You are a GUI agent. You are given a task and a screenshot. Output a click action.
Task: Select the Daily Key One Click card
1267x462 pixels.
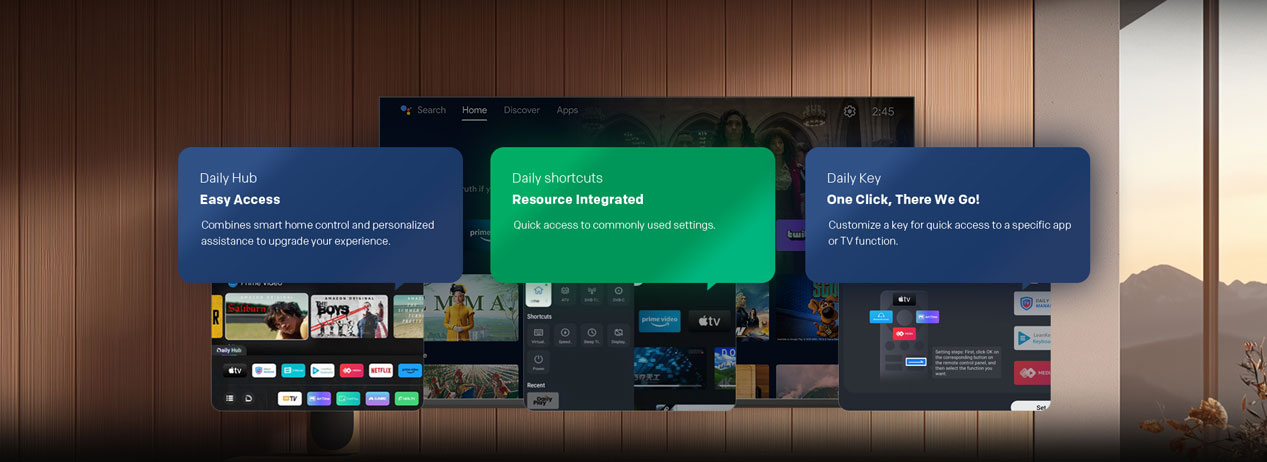point(947,214)
